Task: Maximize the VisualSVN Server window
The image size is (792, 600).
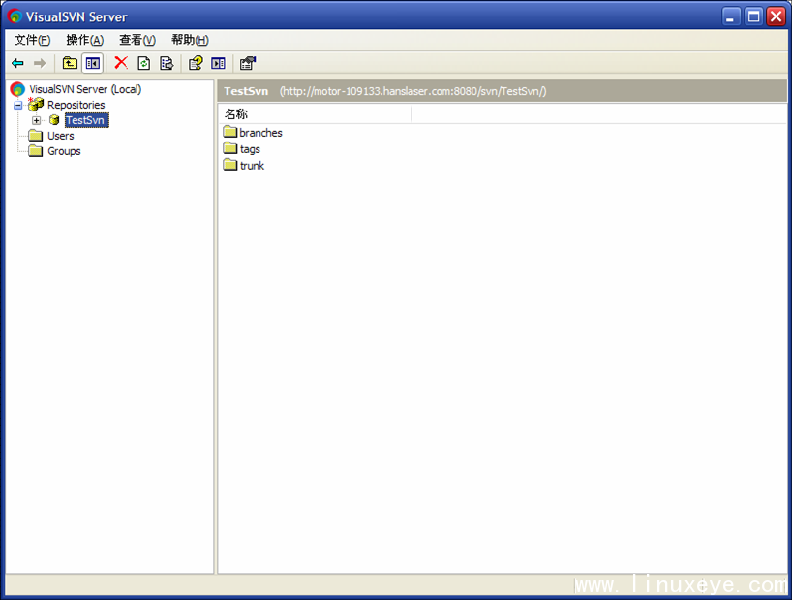Action: [x=754, y=17]
